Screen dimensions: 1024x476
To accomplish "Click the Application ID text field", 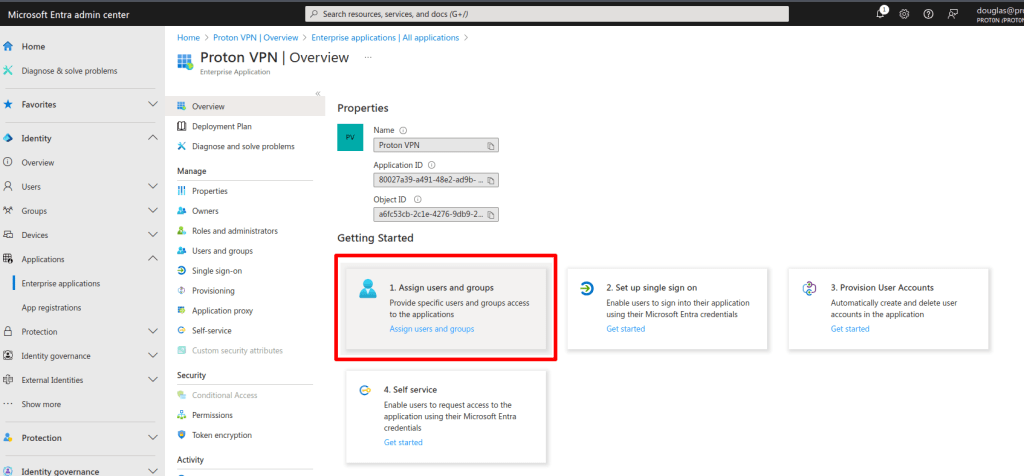I will coord(436,180).
